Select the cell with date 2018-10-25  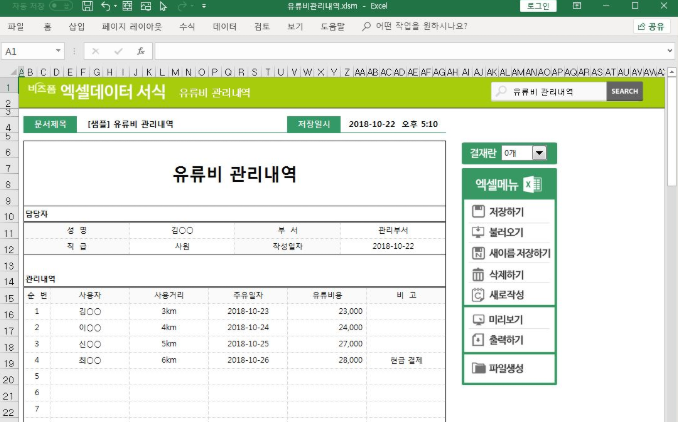pyautogui.click(x=248, y=344)
